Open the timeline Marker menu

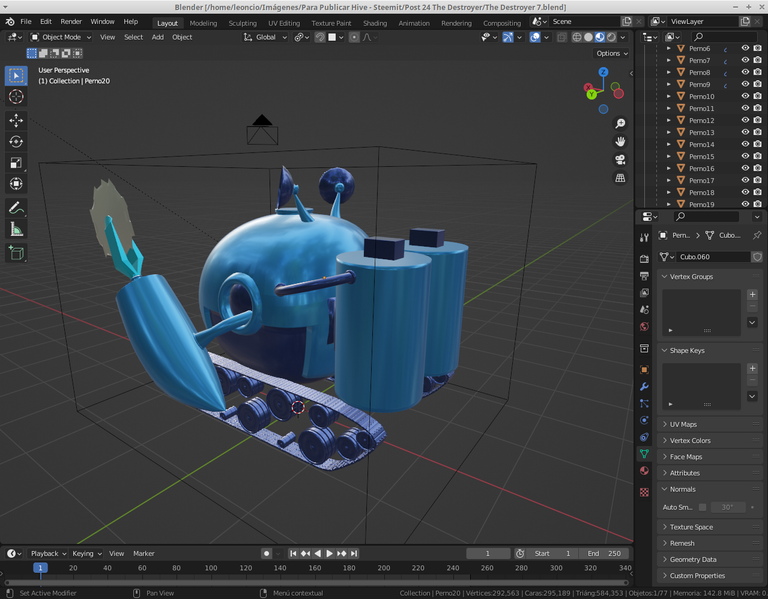pyautogui.click(x=144, y=553)
